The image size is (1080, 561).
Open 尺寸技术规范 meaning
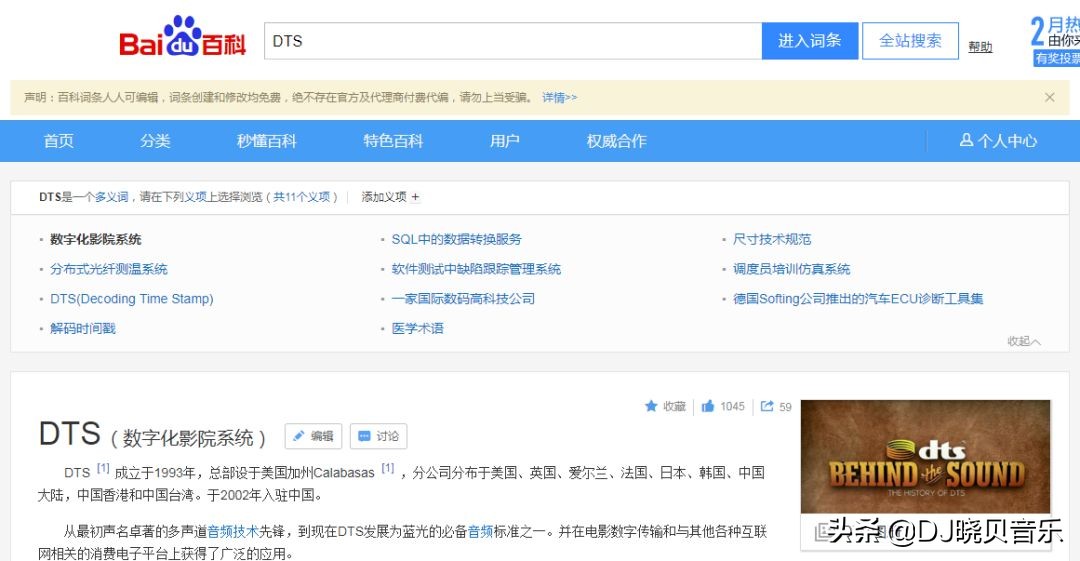[772, 239]
